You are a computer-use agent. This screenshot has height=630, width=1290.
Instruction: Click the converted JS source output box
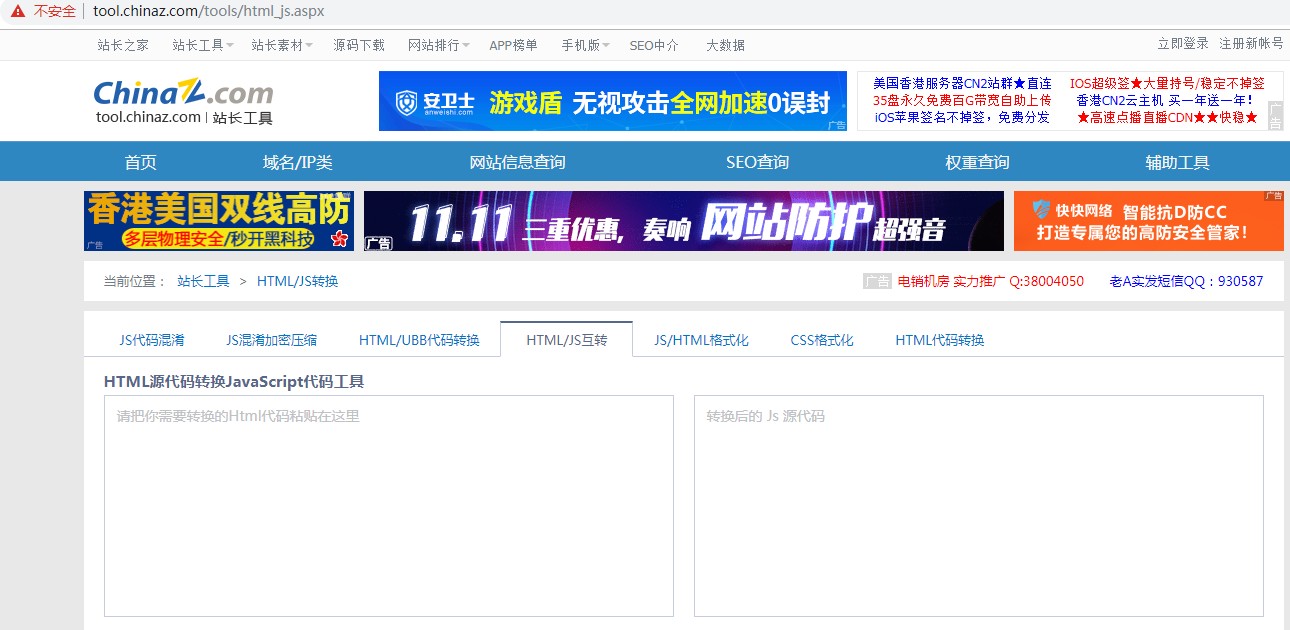click(x=978, y=506)
